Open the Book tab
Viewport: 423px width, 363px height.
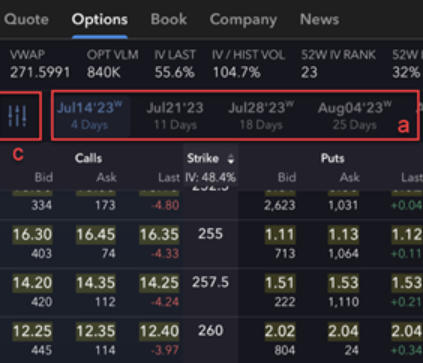[x=169, y=19]
